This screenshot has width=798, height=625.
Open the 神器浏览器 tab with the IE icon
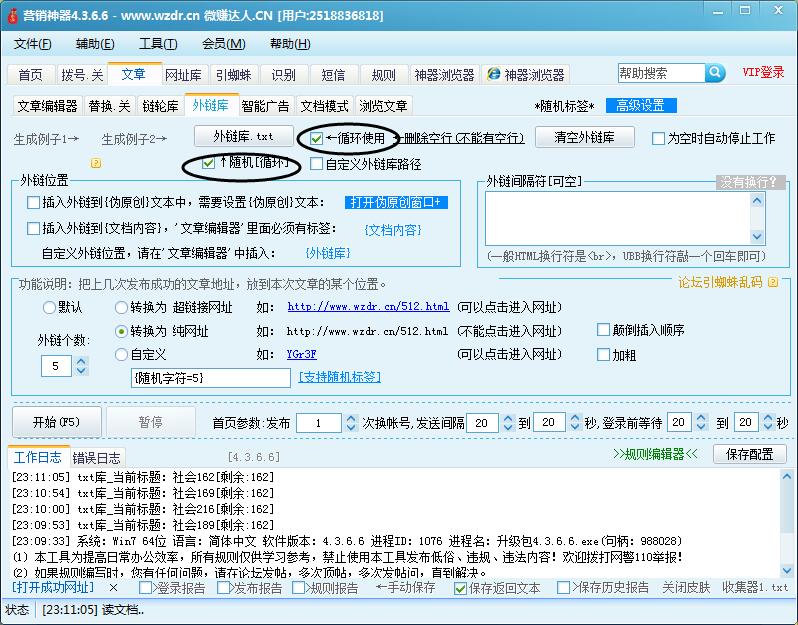[x=525, y=75]
